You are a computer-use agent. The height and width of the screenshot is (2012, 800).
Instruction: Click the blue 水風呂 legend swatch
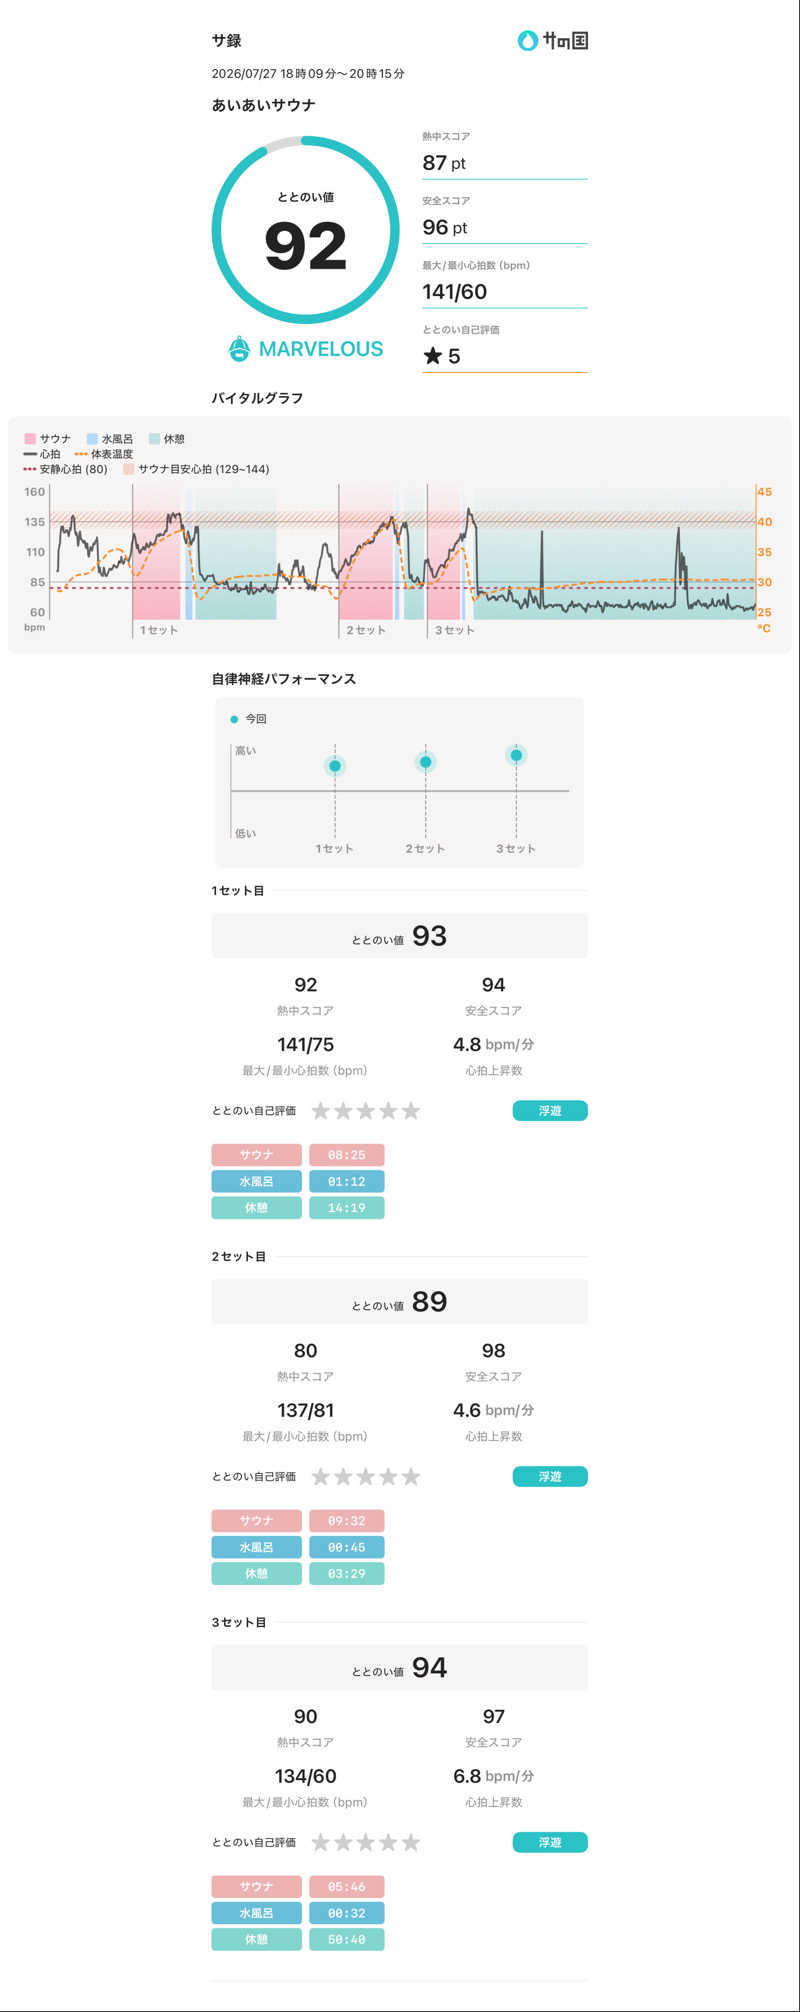[92, 439]
